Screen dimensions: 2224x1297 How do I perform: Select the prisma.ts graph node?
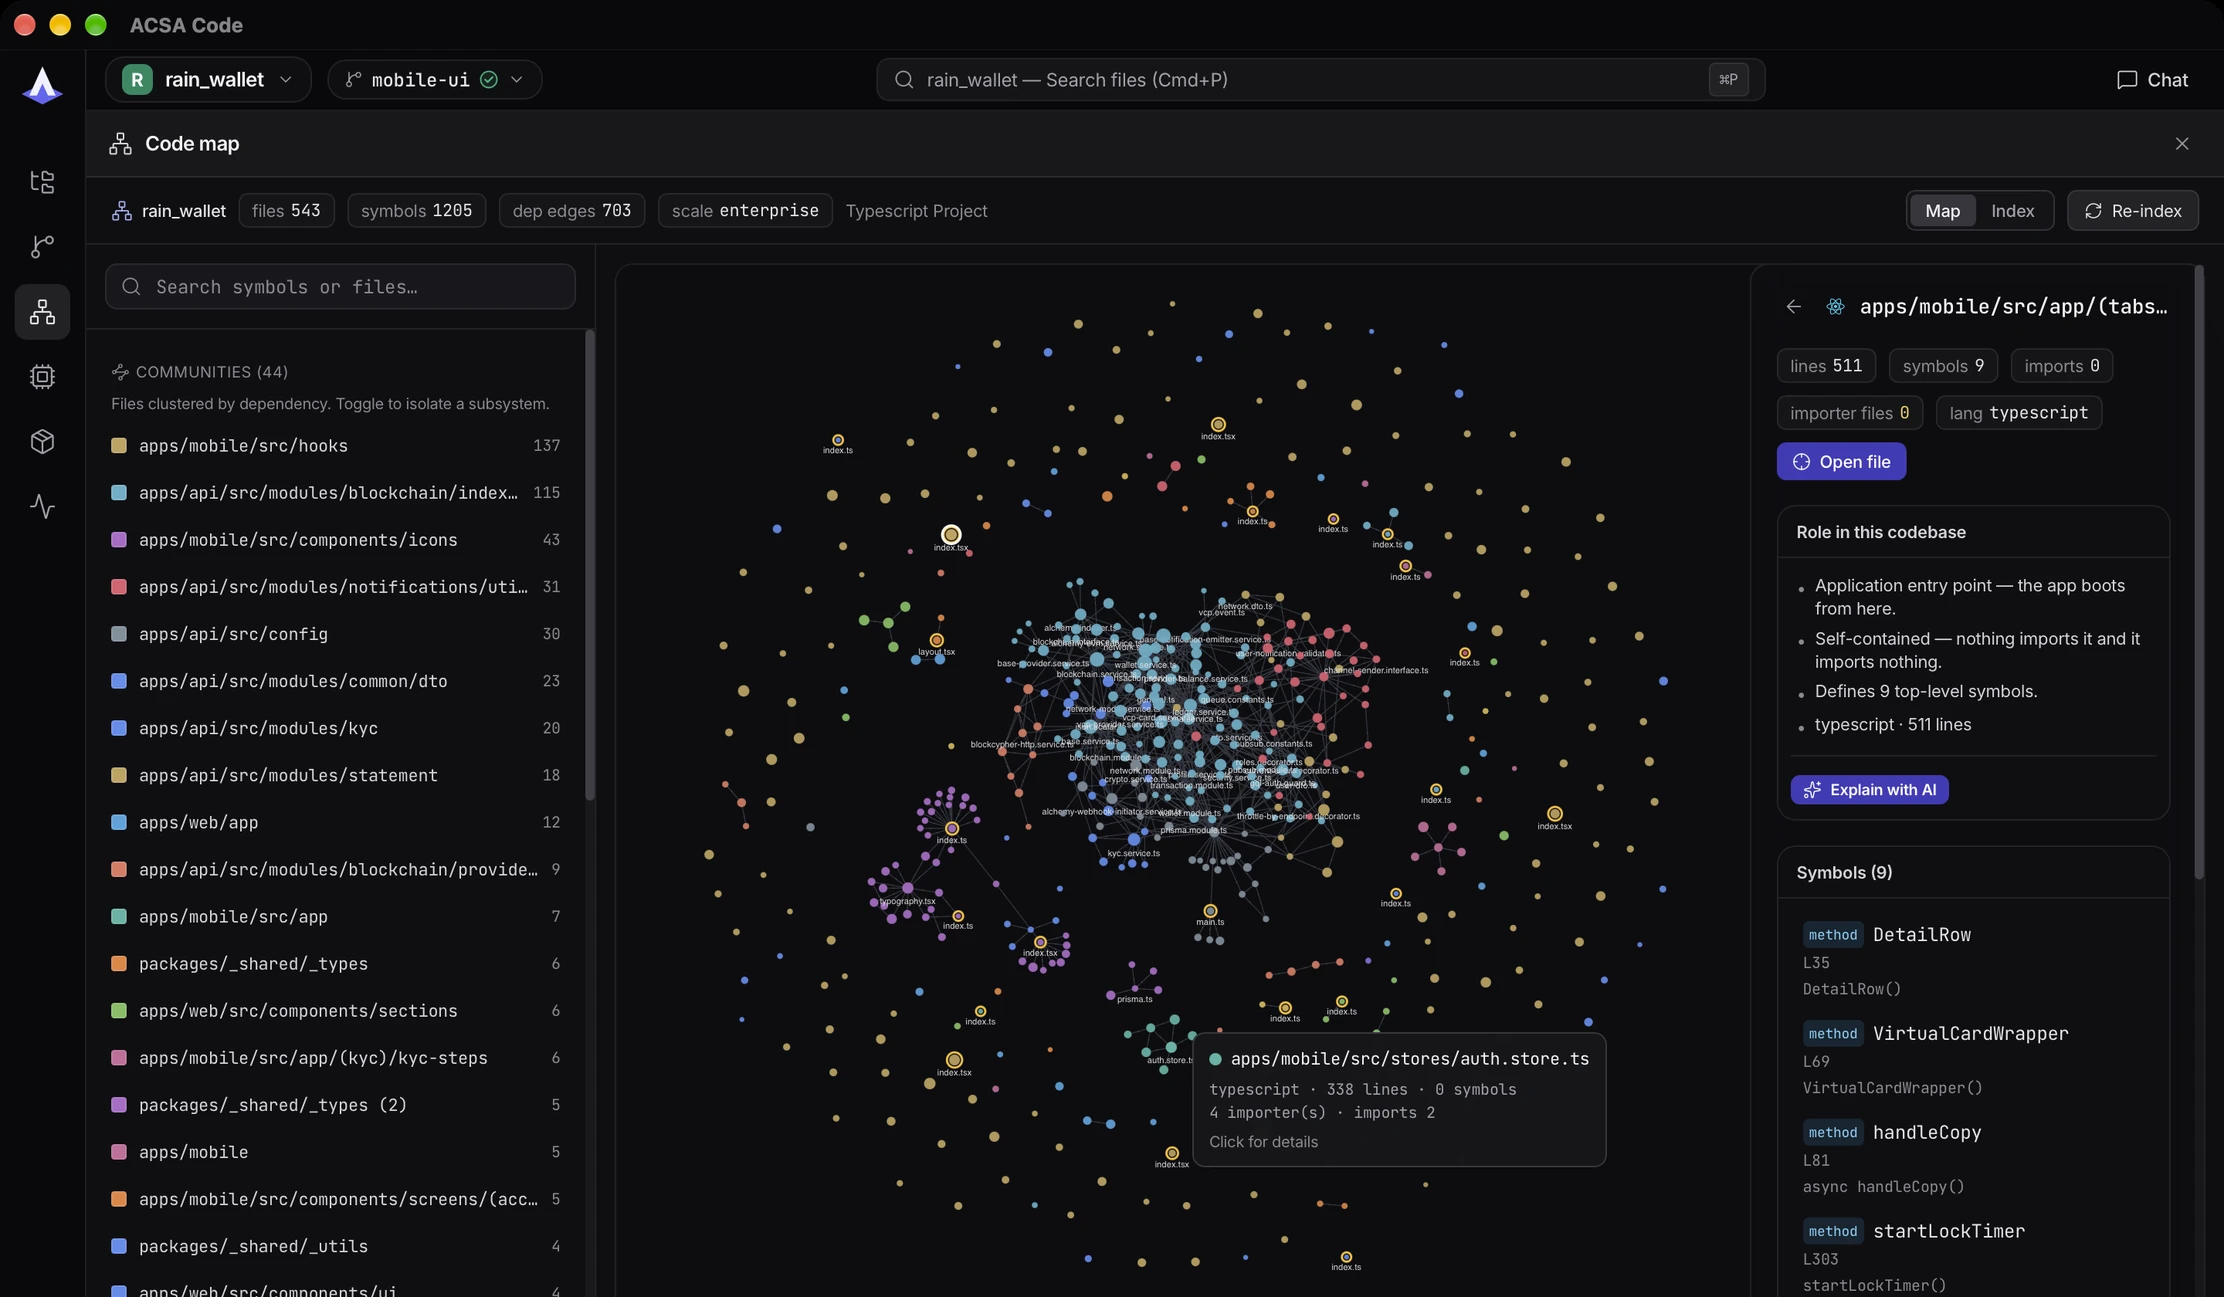[x=1134, y=987]
